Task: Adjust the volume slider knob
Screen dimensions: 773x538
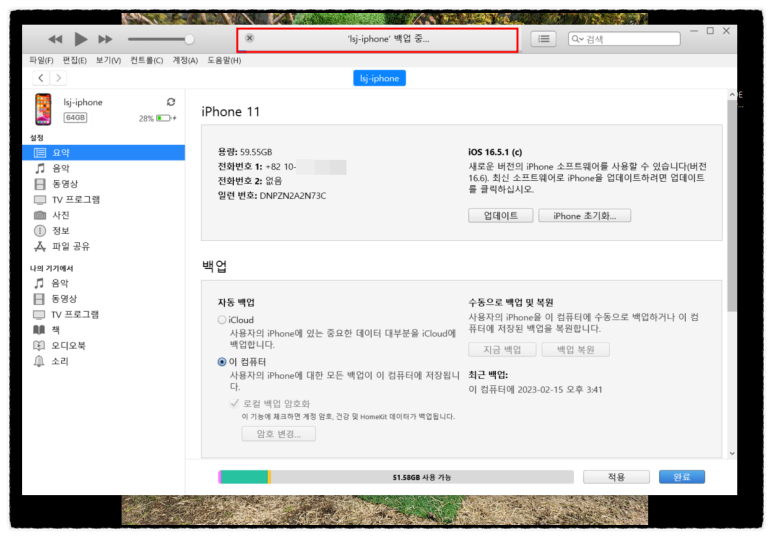Action: pyautogui.click(x=189, y=39)
